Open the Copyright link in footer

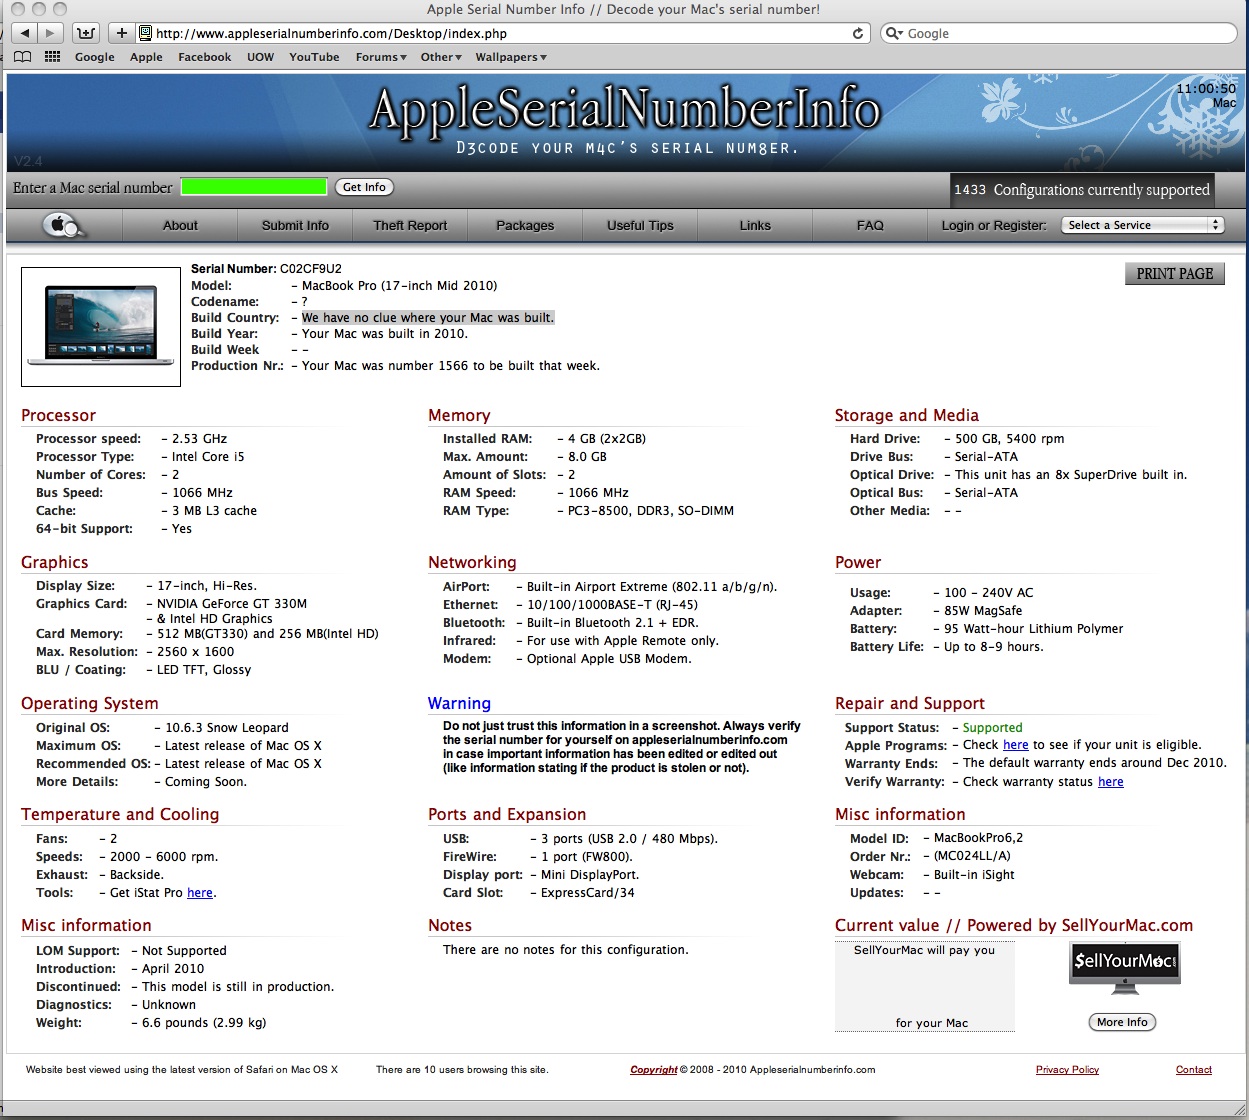654,1070
